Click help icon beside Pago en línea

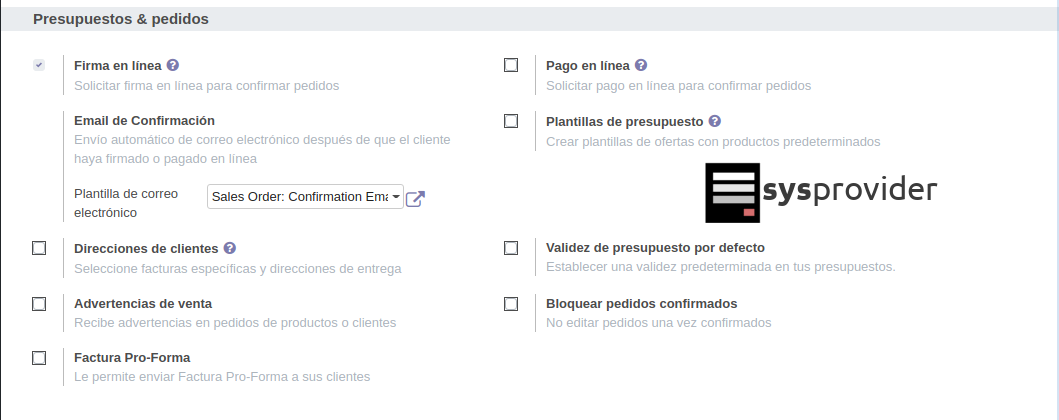pyautogui.click(x=641, y=65)
